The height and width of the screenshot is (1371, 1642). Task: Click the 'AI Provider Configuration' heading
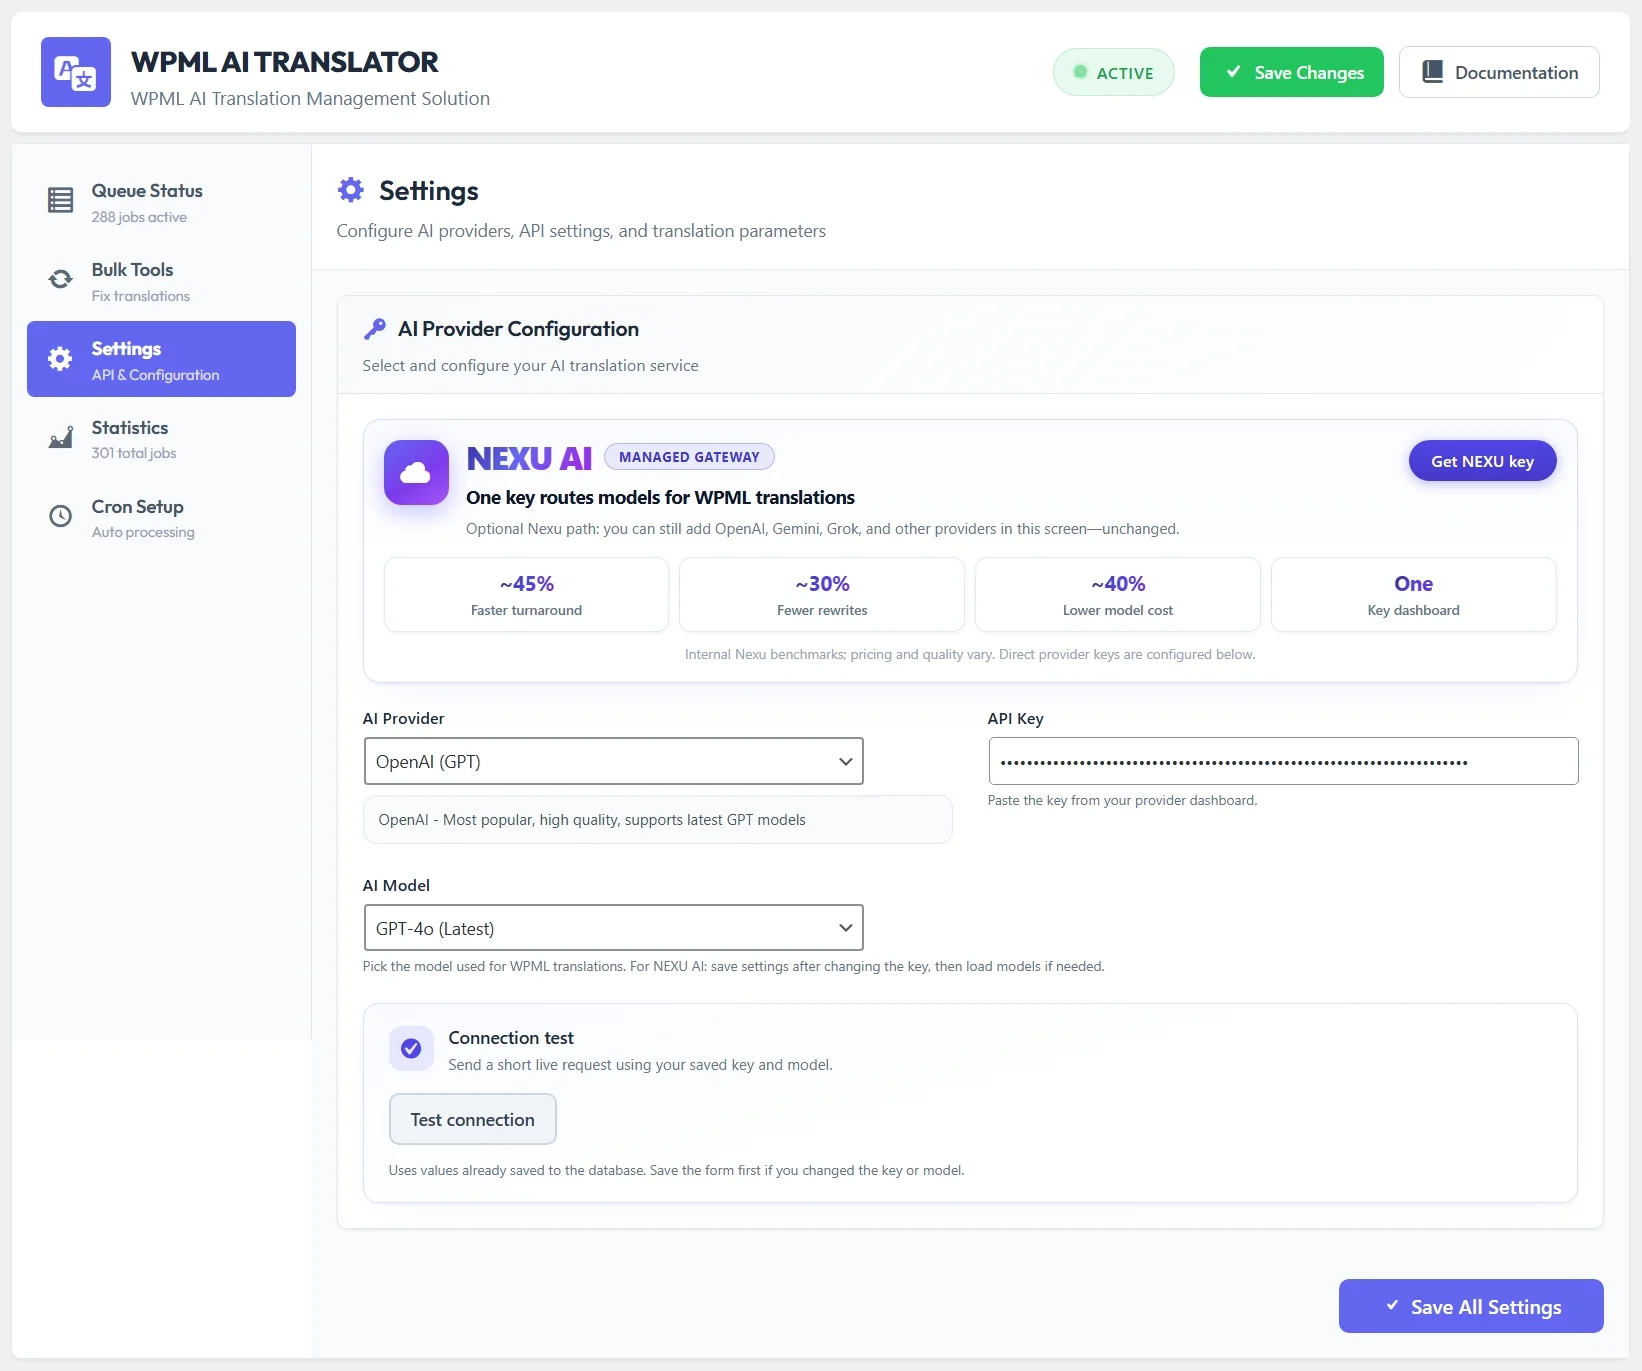[518, 328]
